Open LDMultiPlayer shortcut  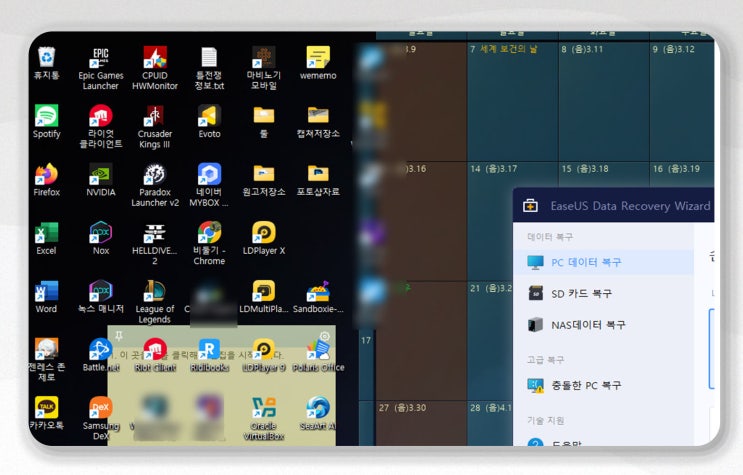263,296
